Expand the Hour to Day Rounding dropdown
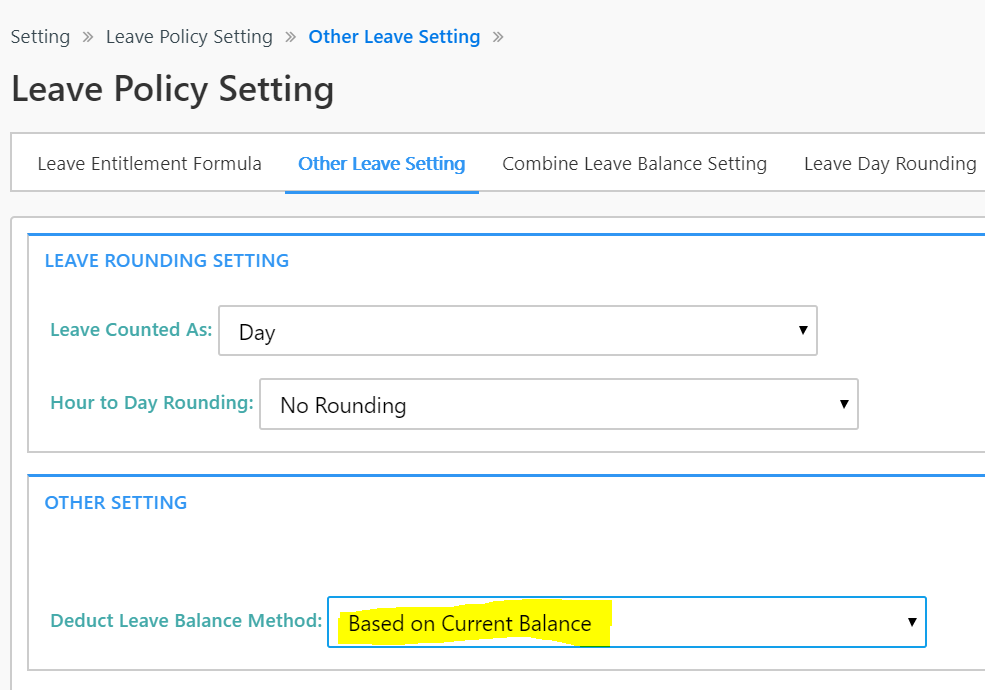 pyautogui.click(x=558, y=404)
